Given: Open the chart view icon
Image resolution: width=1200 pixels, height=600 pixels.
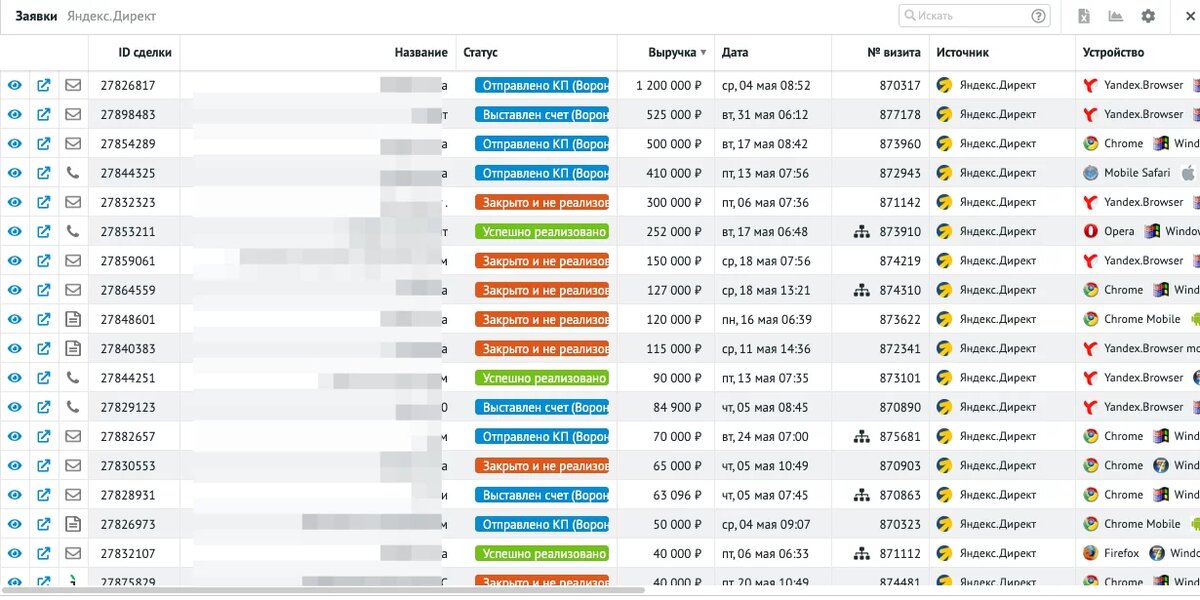Looking at the screenshot, I should click(x=1115, y=16).
